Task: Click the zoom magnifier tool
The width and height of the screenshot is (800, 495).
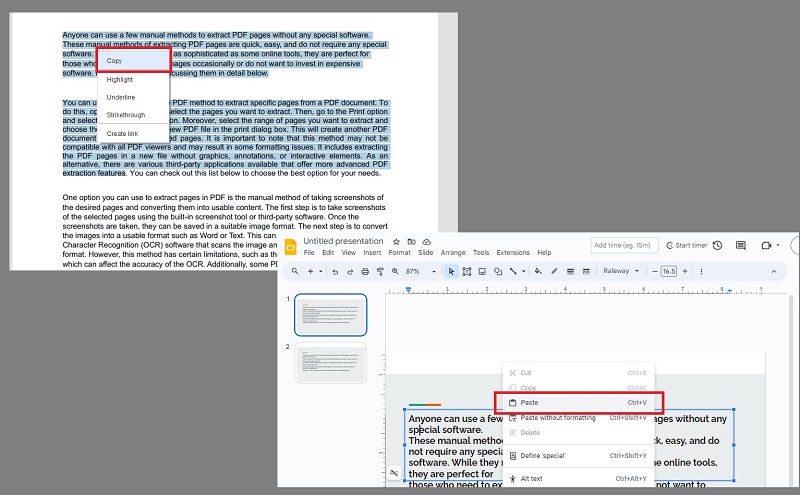Action: point(395,271)
